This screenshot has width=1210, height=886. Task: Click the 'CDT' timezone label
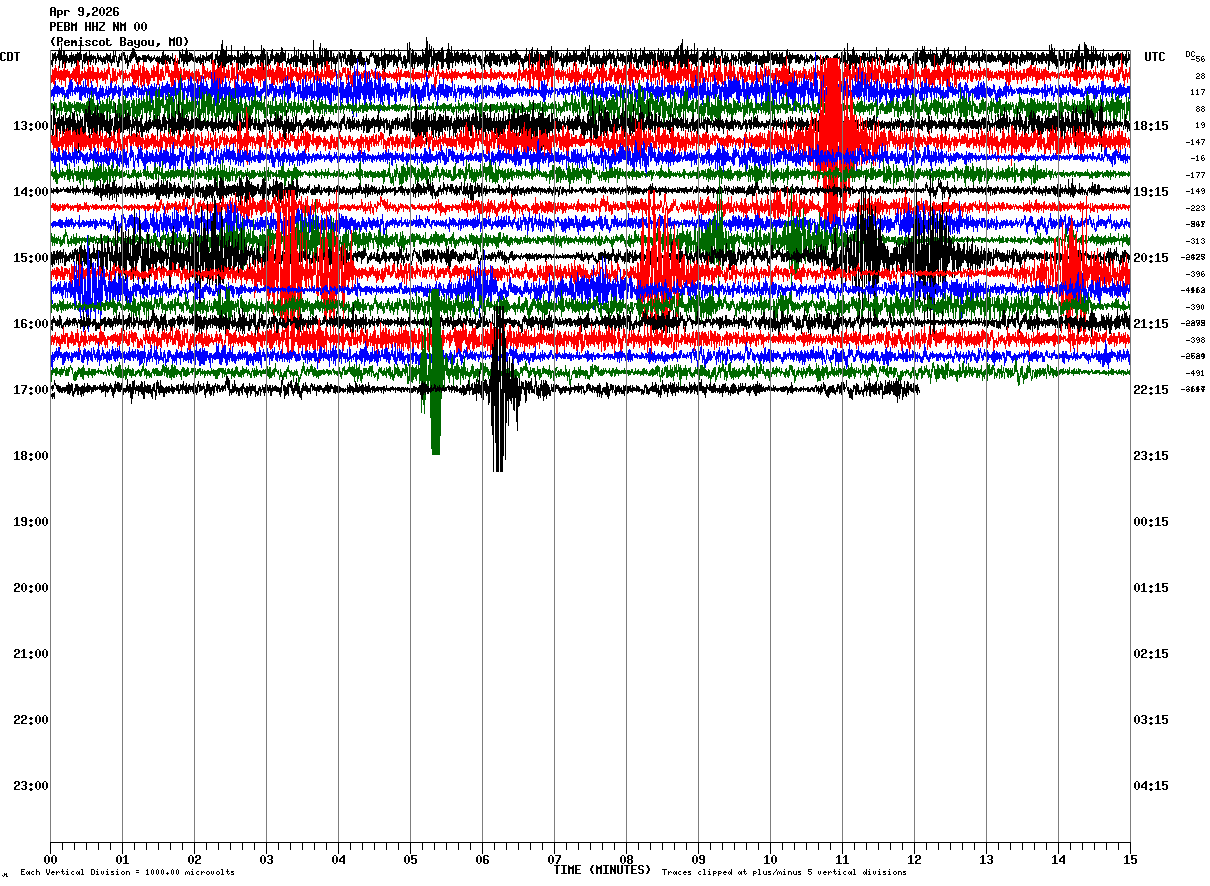point(10,57)
